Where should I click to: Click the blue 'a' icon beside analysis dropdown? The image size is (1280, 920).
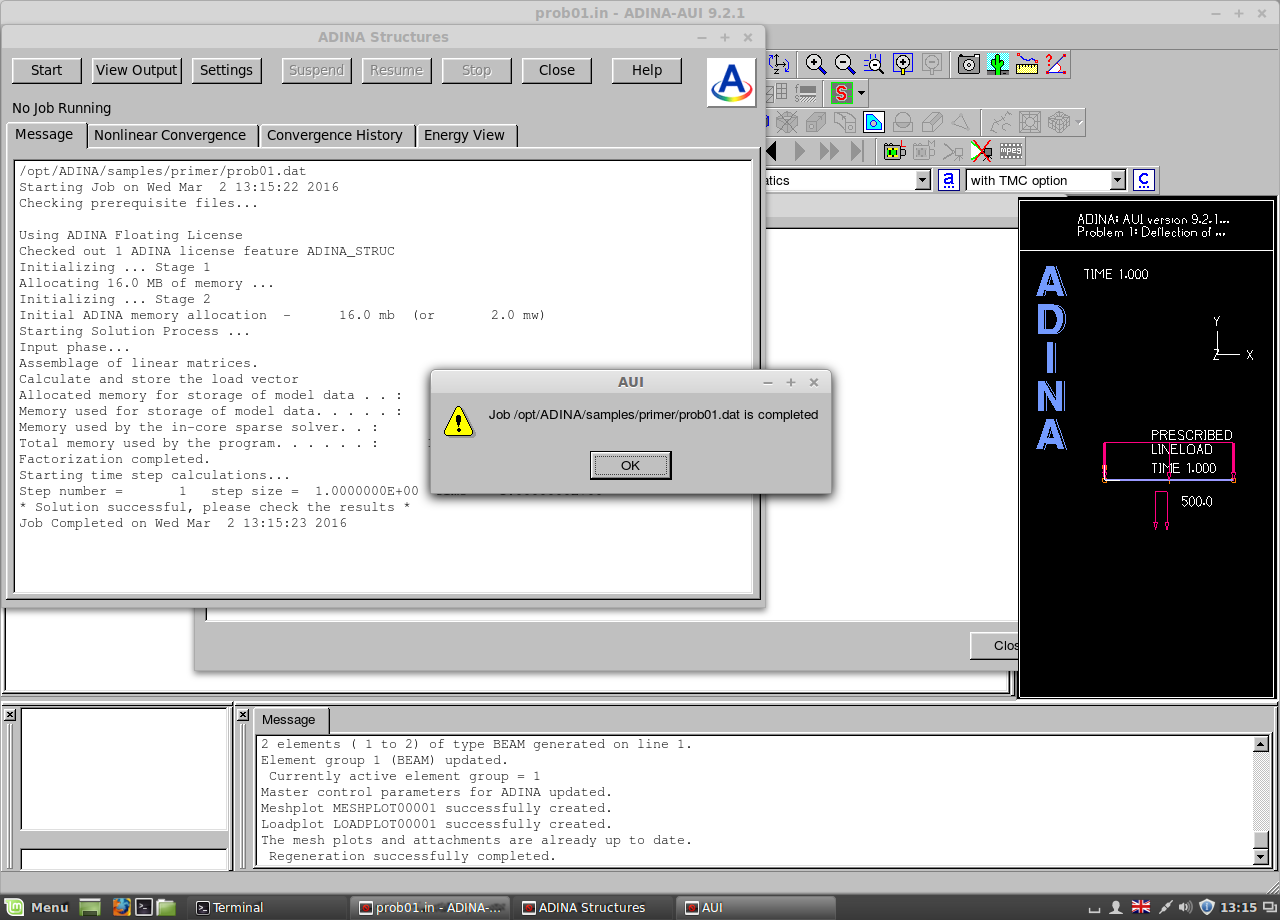948,181
